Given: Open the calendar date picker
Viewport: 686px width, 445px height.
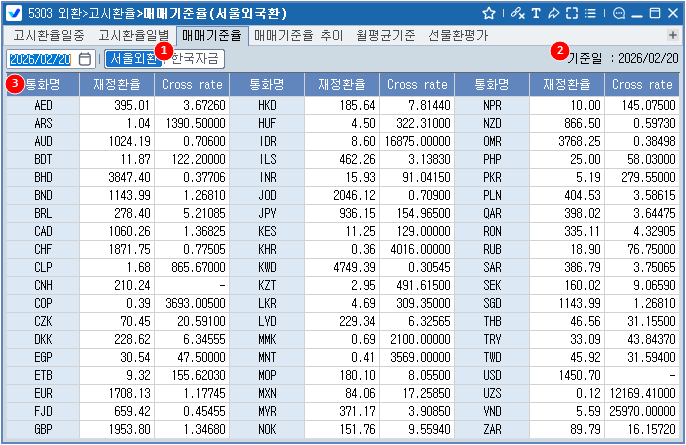Looking at the screenshot, I should [85, 59].
